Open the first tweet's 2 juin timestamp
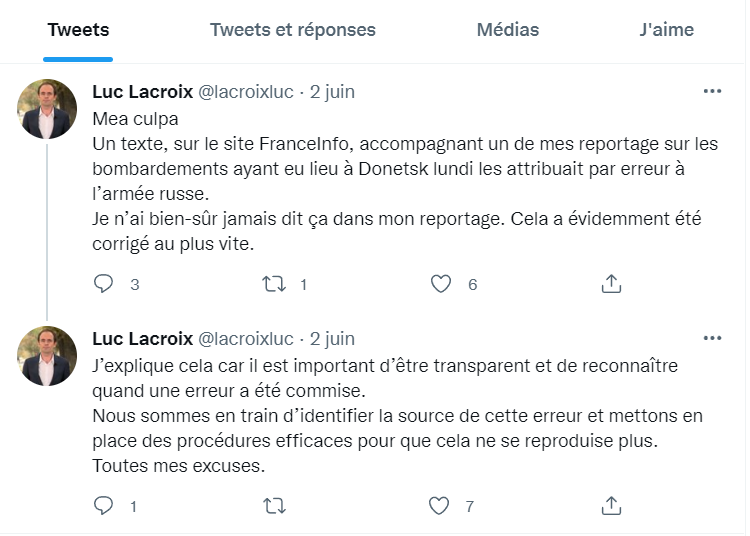Viewport: 750px width, 536px height. coord(332,92)
